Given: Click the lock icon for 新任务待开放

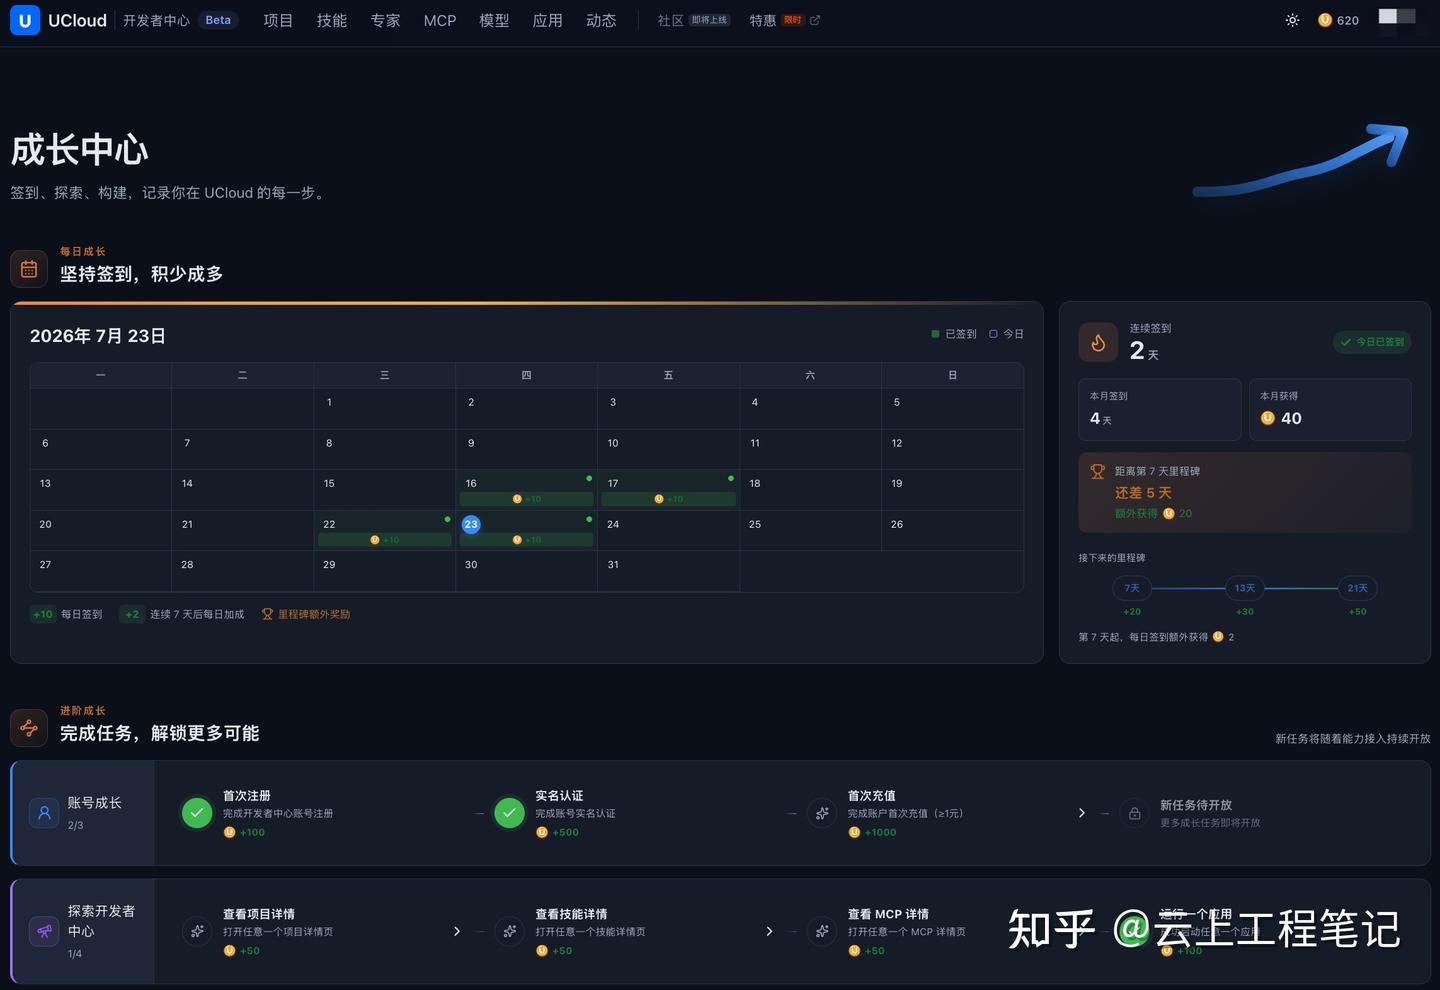Looking at the screenshot, I should pos(1134,813).
